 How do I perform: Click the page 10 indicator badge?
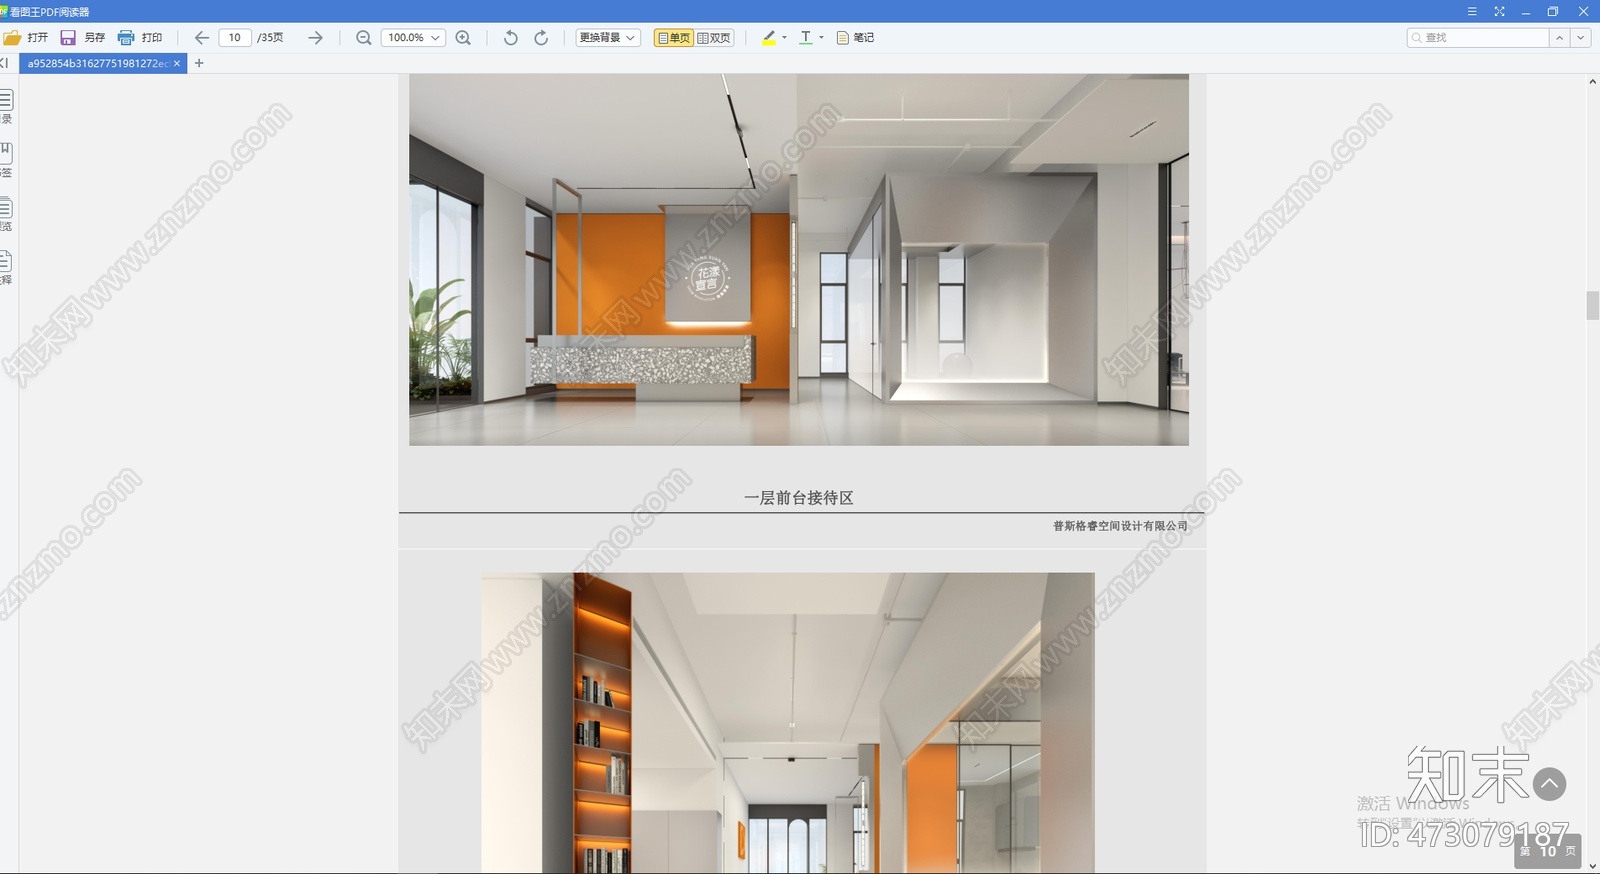[1548, 851]
